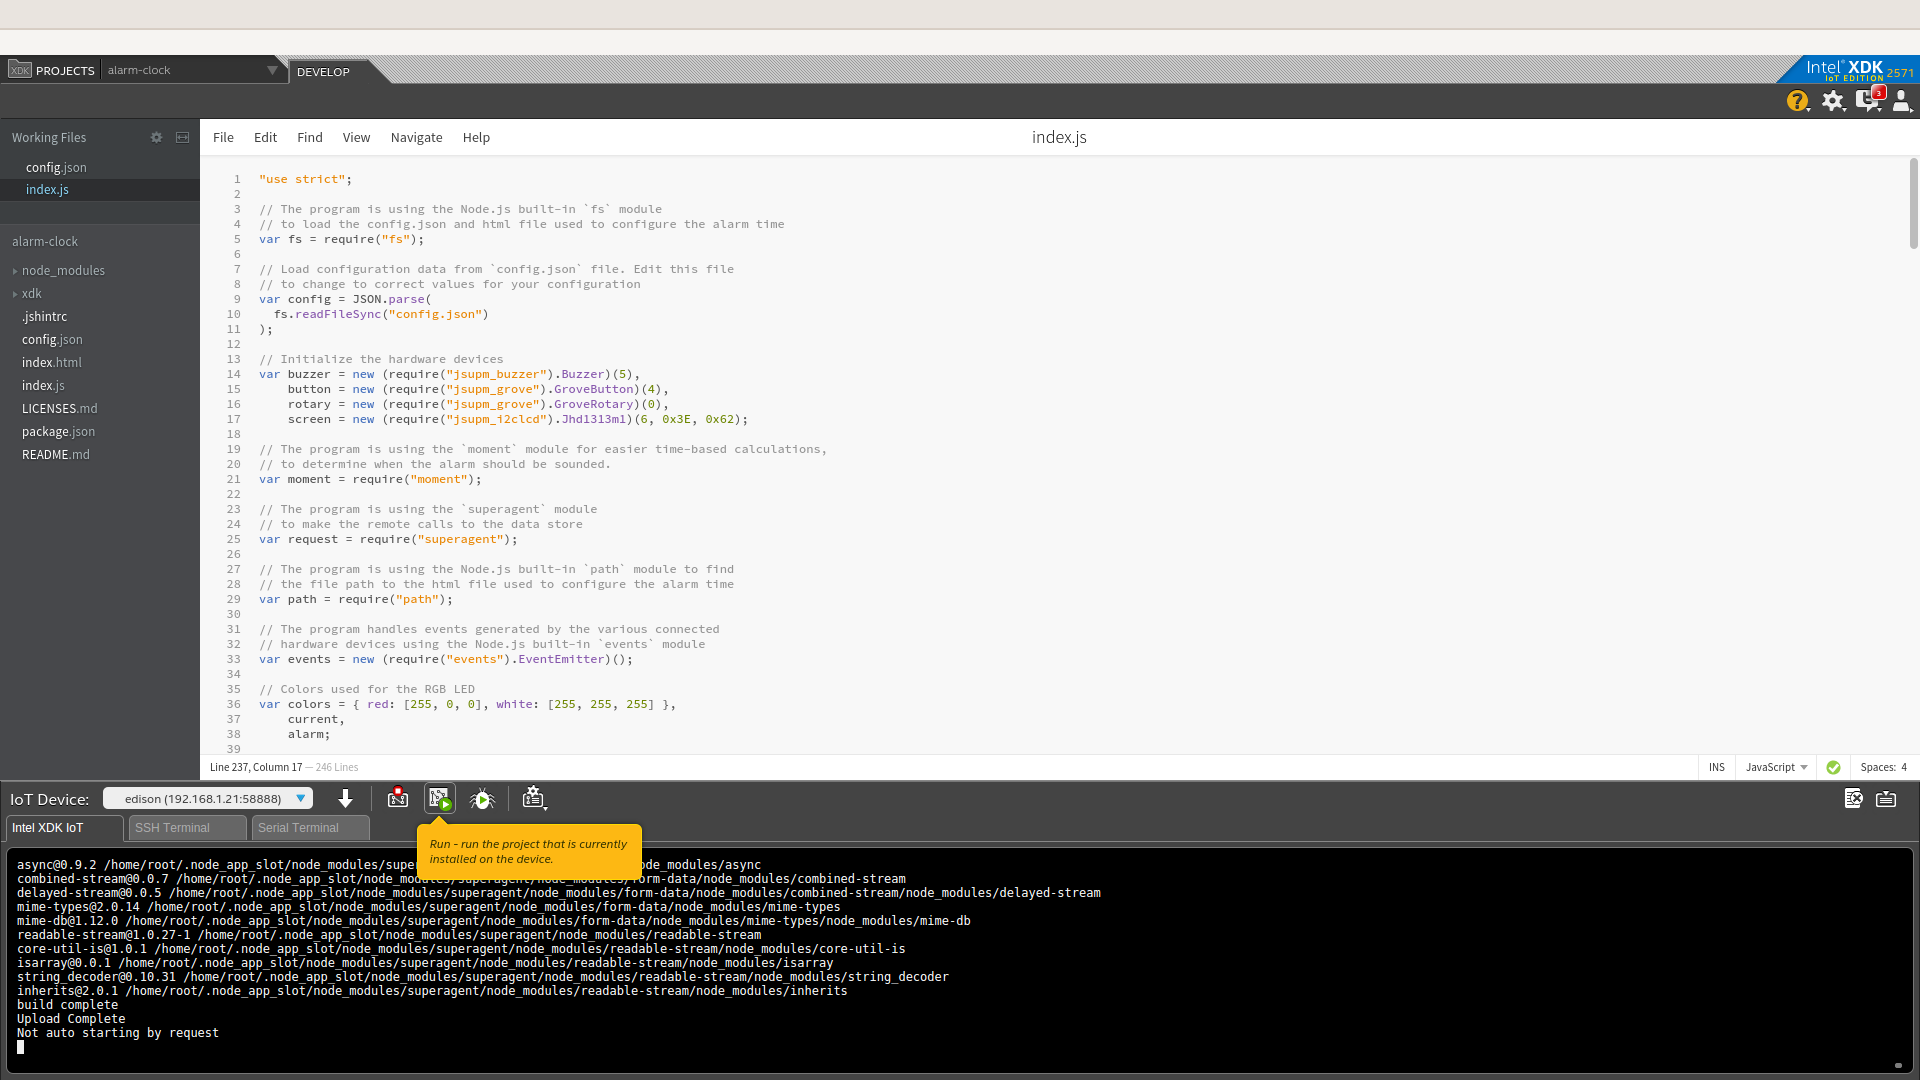The height and width of the screenshot is (1080, 1920).
Task: Click the alarm-clock project heading
Action: (45, 241)
